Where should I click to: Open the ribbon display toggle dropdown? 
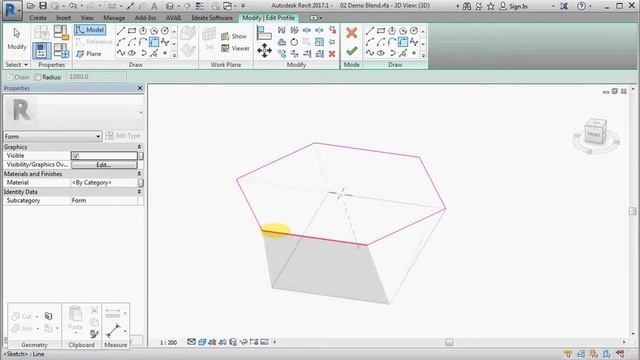tap(321, 18)
